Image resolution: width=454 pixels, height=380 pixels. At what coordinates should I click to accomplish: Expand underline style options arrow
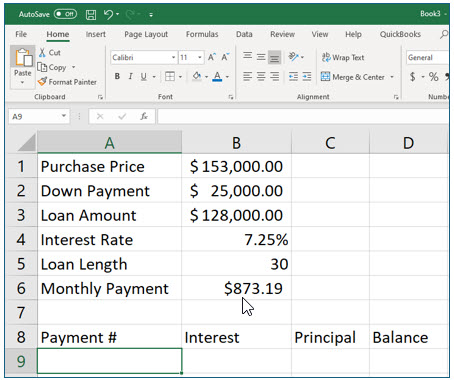tap(154, 77)
